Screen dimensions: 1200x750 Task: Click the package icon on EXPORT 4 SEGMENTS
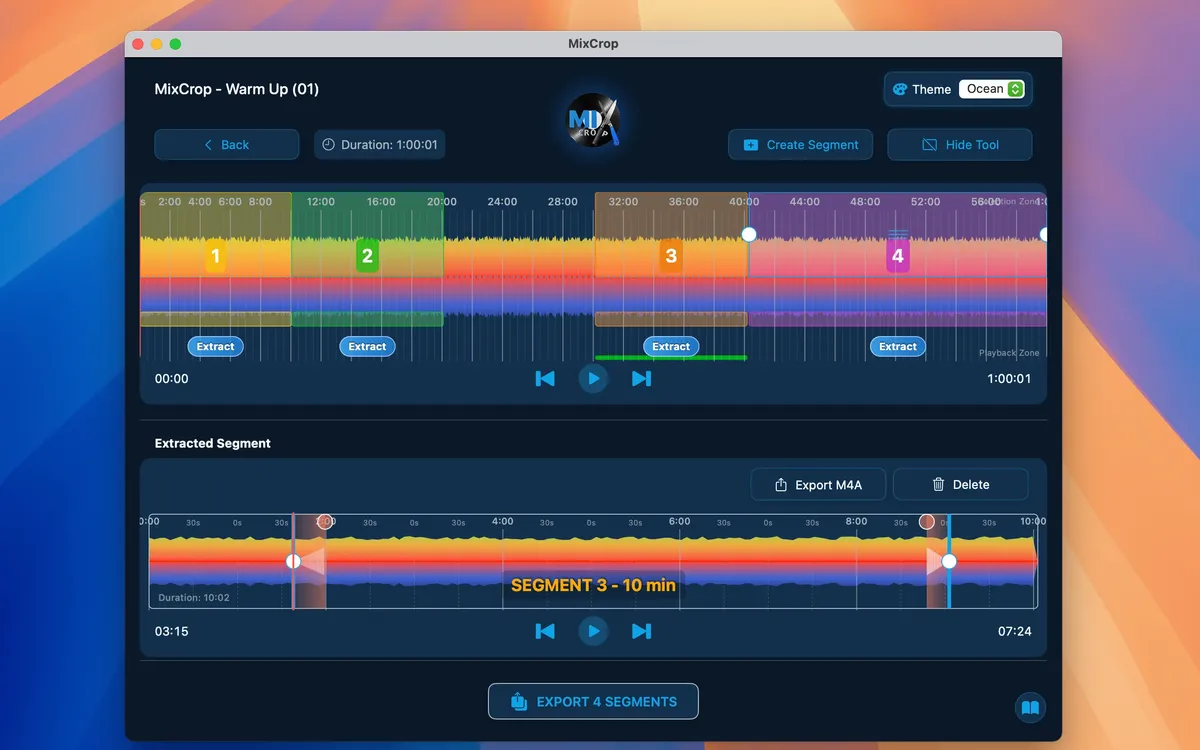click(x=518, y=701)
